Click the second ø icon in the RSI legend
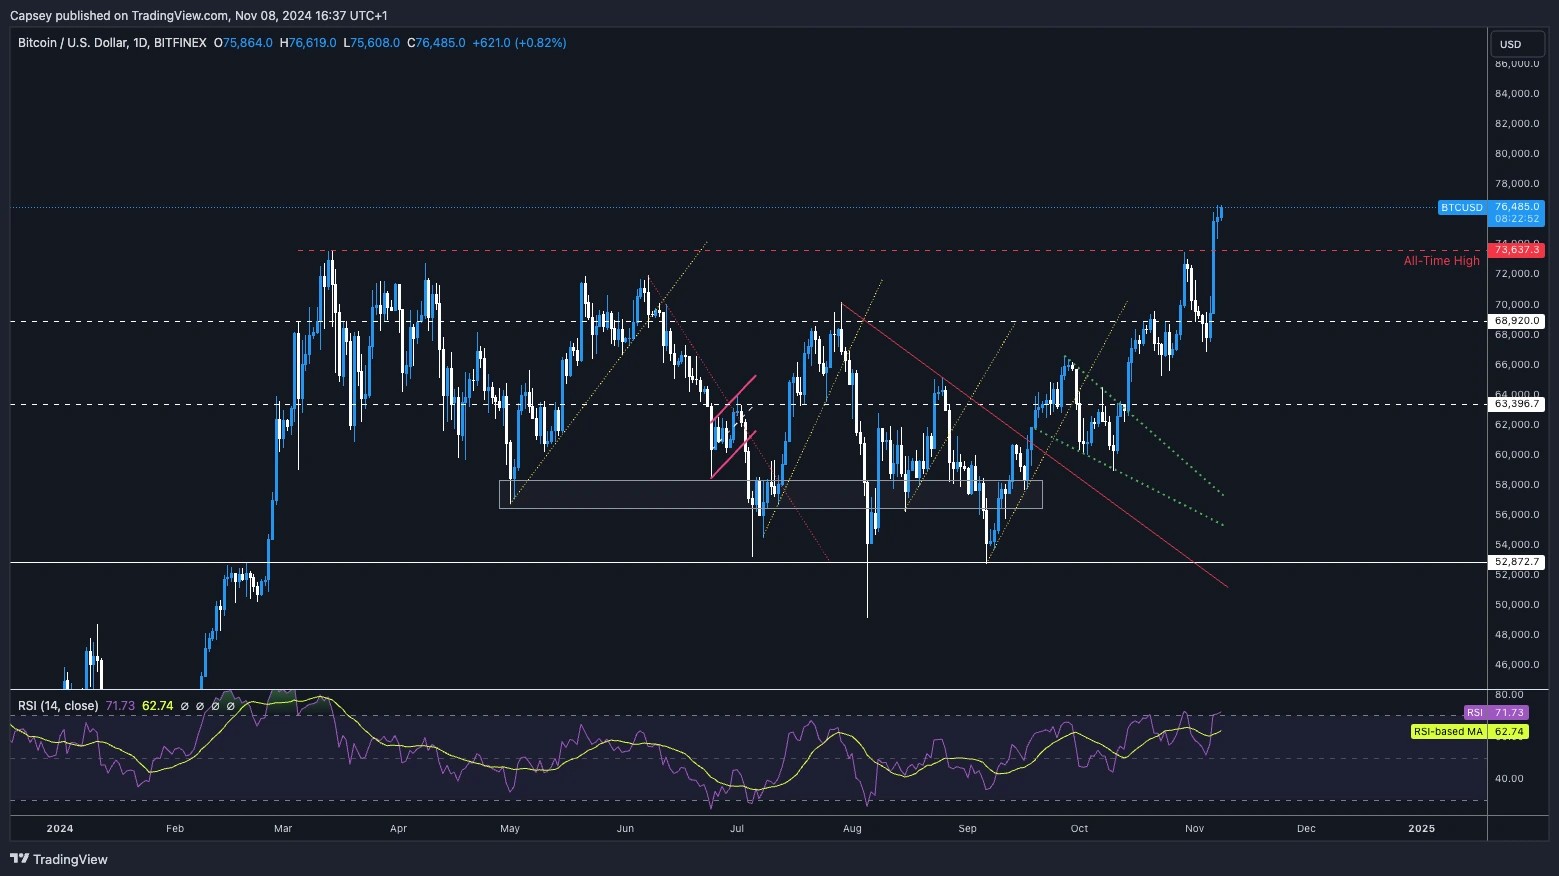Screen dimensions: 1559x876 click(x=199, y=706)
